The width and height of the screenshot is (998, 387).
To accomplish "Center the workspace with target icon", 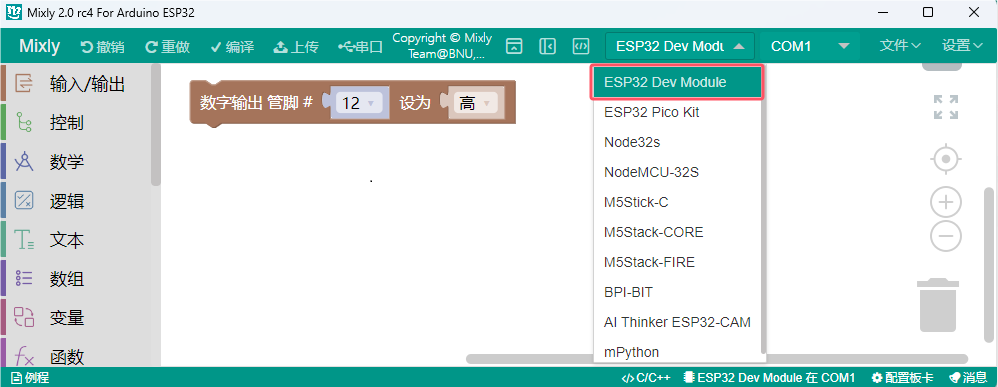I will click(x=946, y=158).
